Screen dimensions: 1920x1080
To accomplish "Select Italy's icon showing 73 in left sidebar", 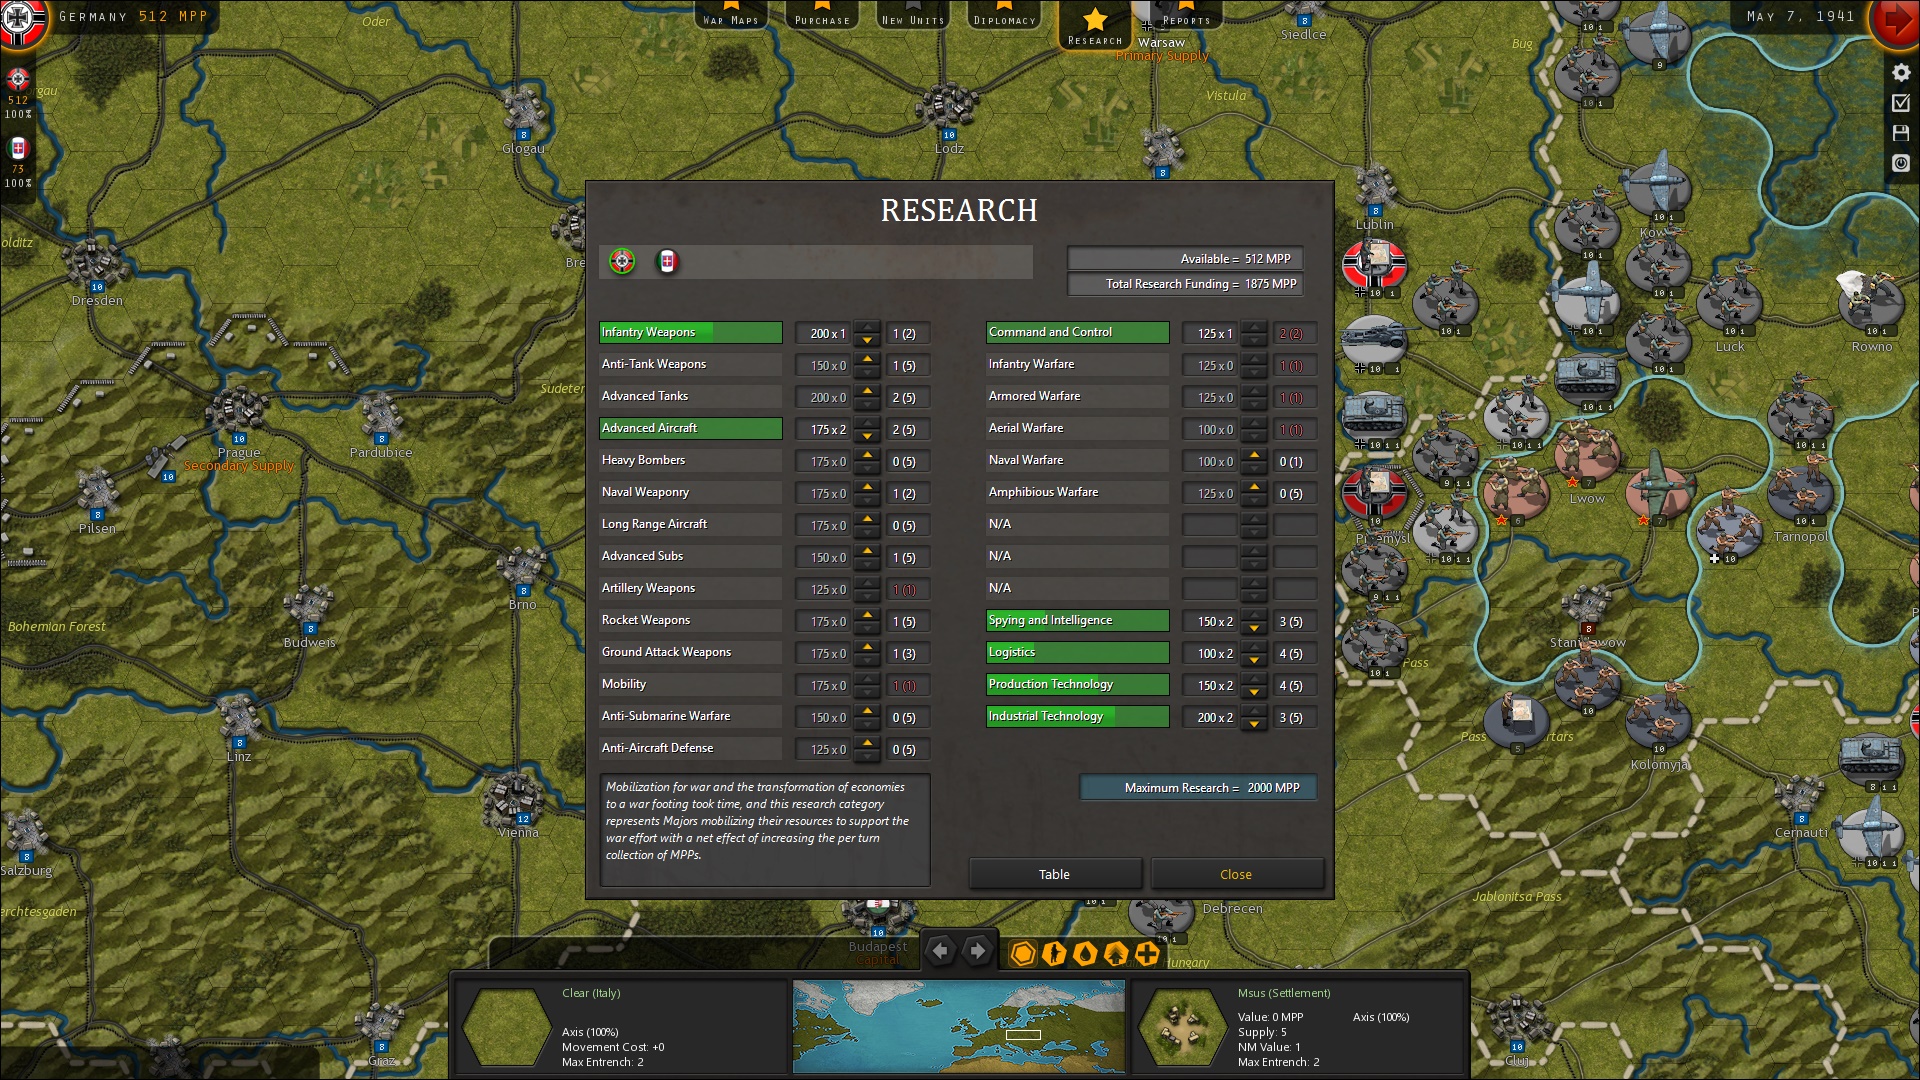I will (x=18, y=149).
